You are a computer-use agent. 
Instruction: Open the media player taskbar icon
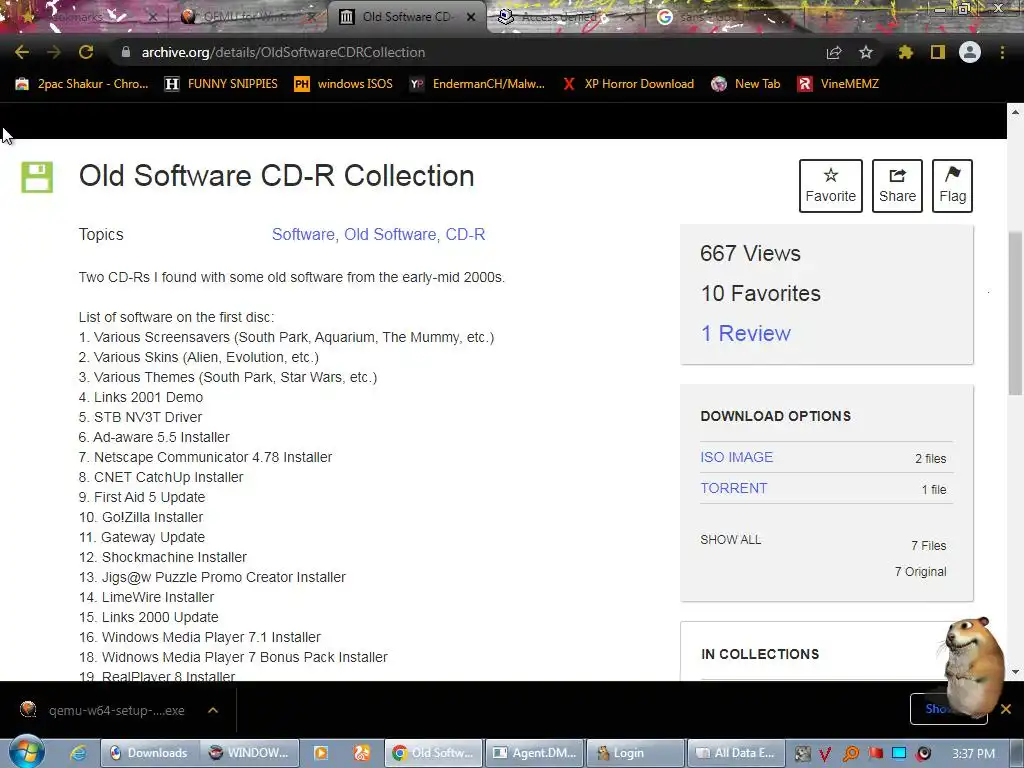tap(321, 753)
